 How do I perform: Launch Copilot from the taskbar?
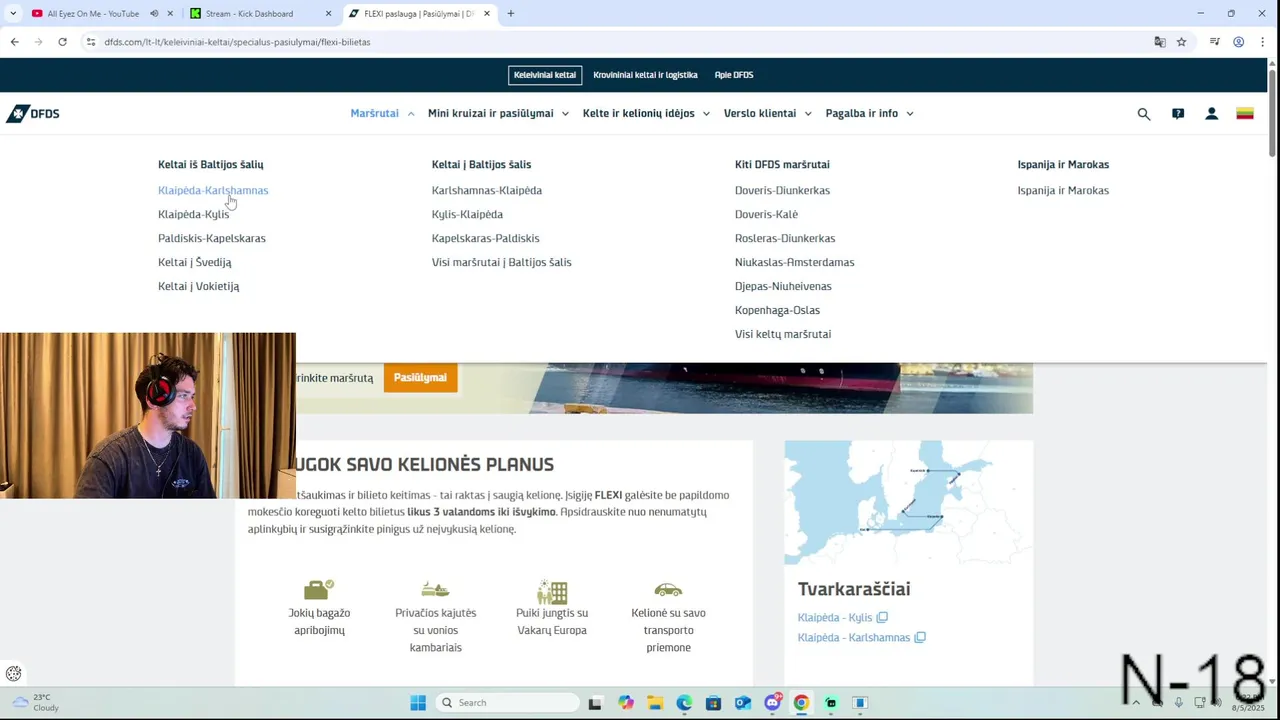[x=626, y=703]
